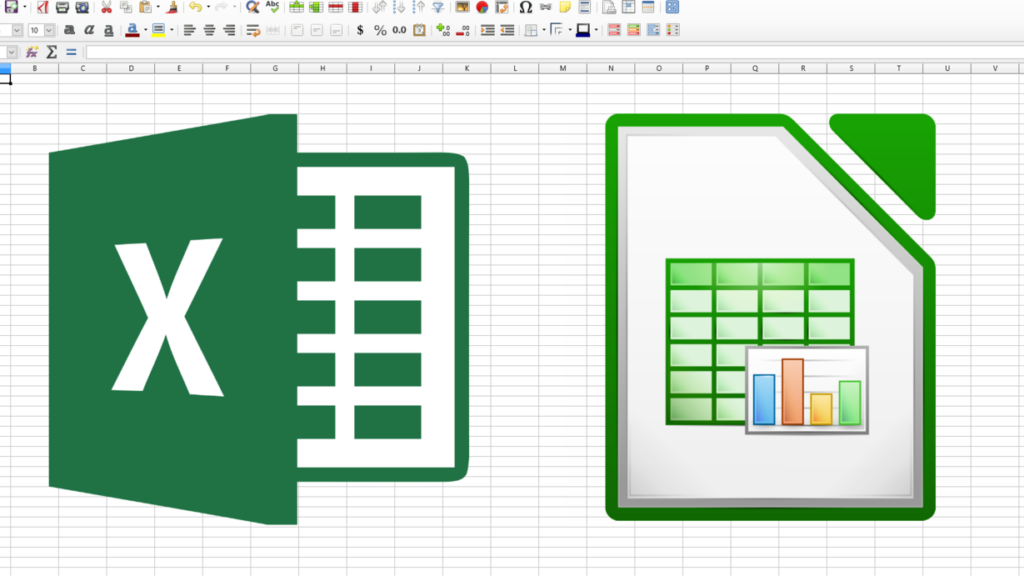
Task: Click the Sort icon
Action: tap(379, 7)
